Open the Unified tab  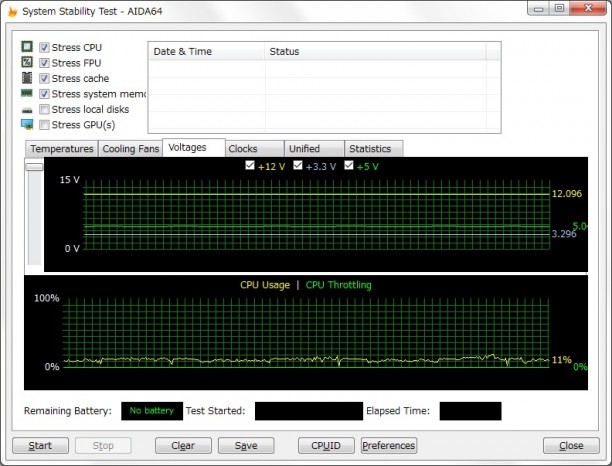pyautogui.click(x=314, y=149)
